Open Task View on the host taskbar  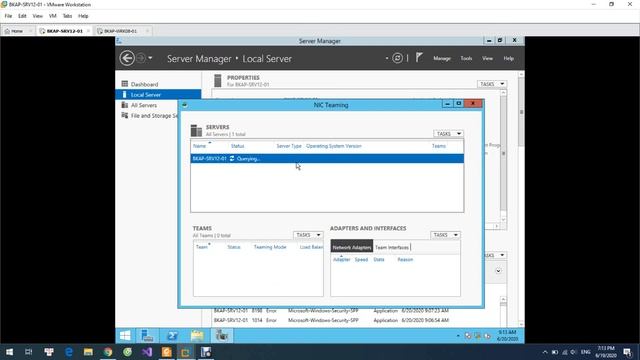(29, 352)
